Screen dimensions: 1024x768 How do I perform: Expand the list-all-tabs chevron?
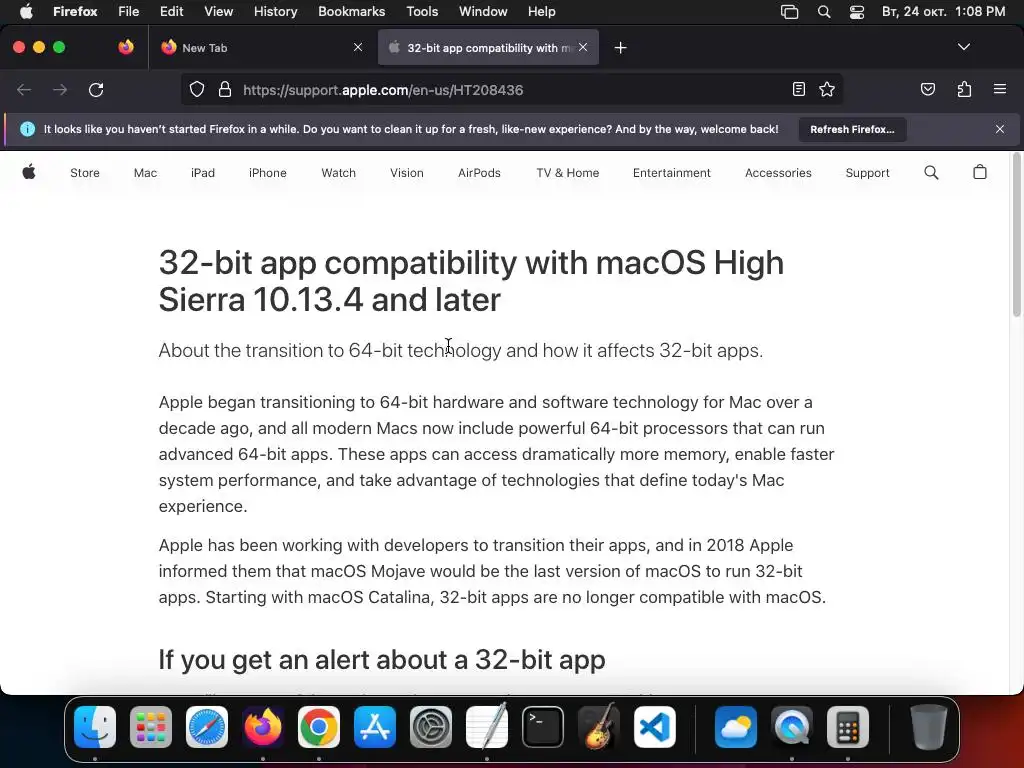tap(963, 47)
